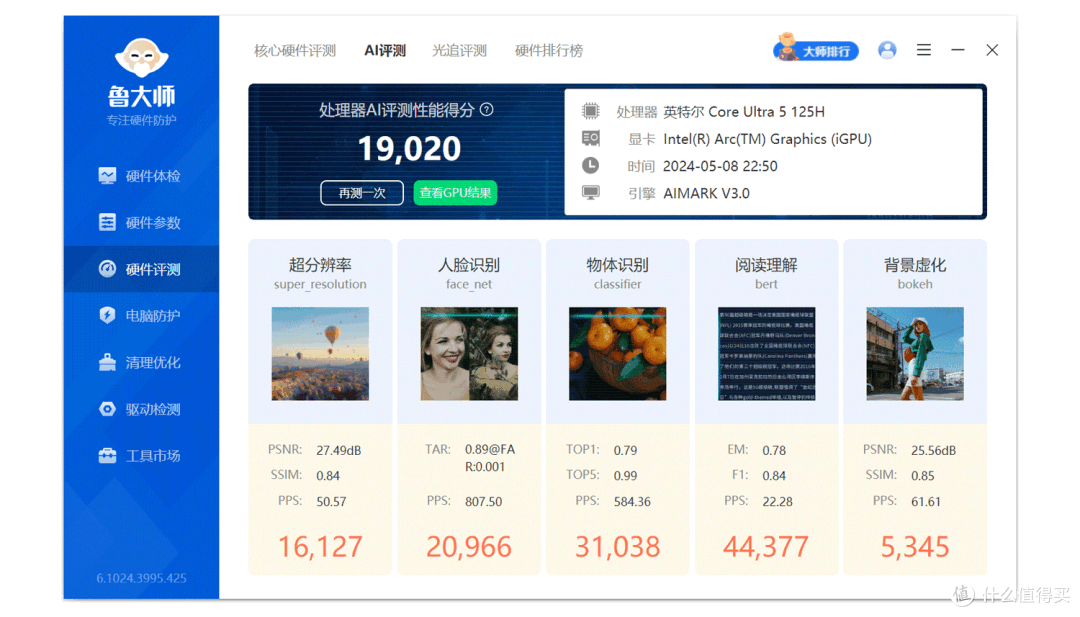Click 背景虚化 card title
Image resolution: width=1080 pixels, height=617 pixels.
915,265
